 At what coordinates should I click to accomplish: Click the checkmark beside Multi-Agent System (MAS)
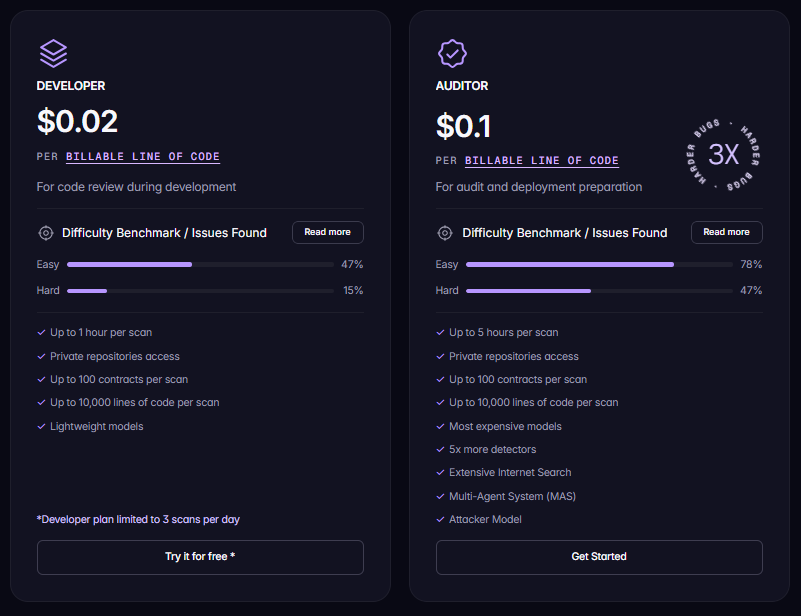coord(438,496)
